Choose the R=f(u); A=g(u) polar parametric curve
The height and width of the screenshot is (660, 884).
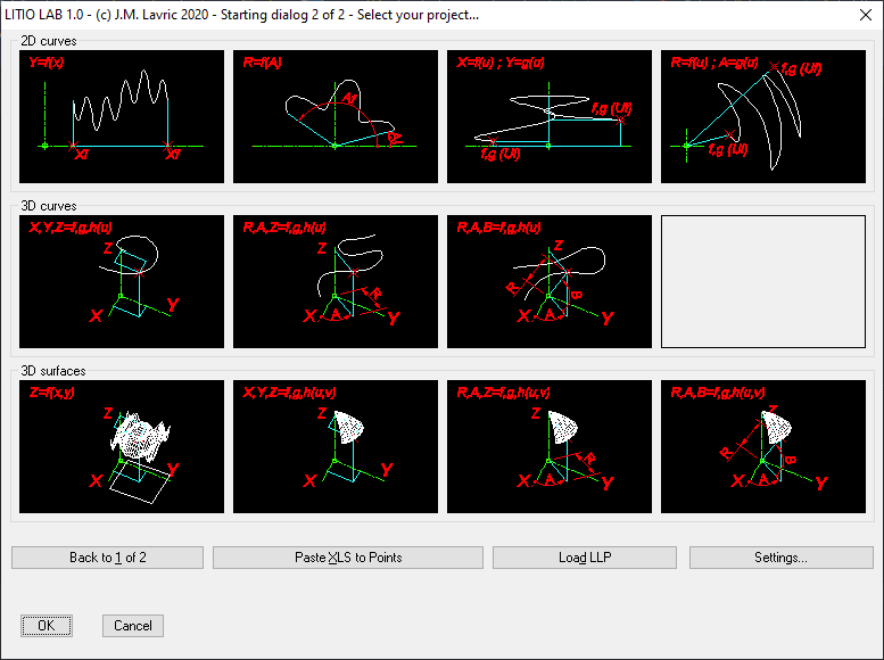coord(763,117)
